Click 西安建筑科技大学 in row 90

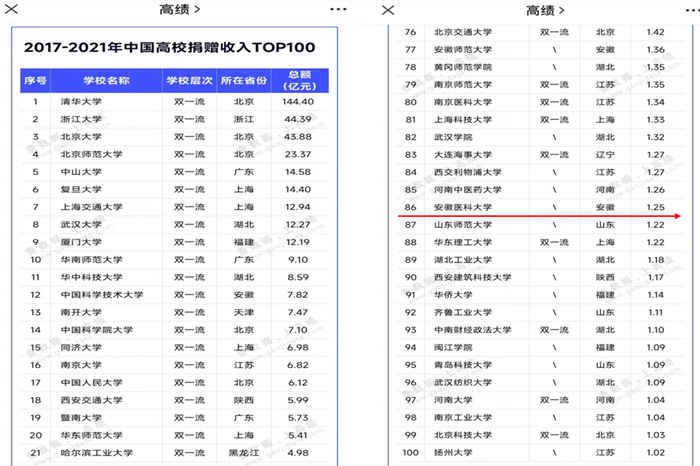click(x=473, y=277)
